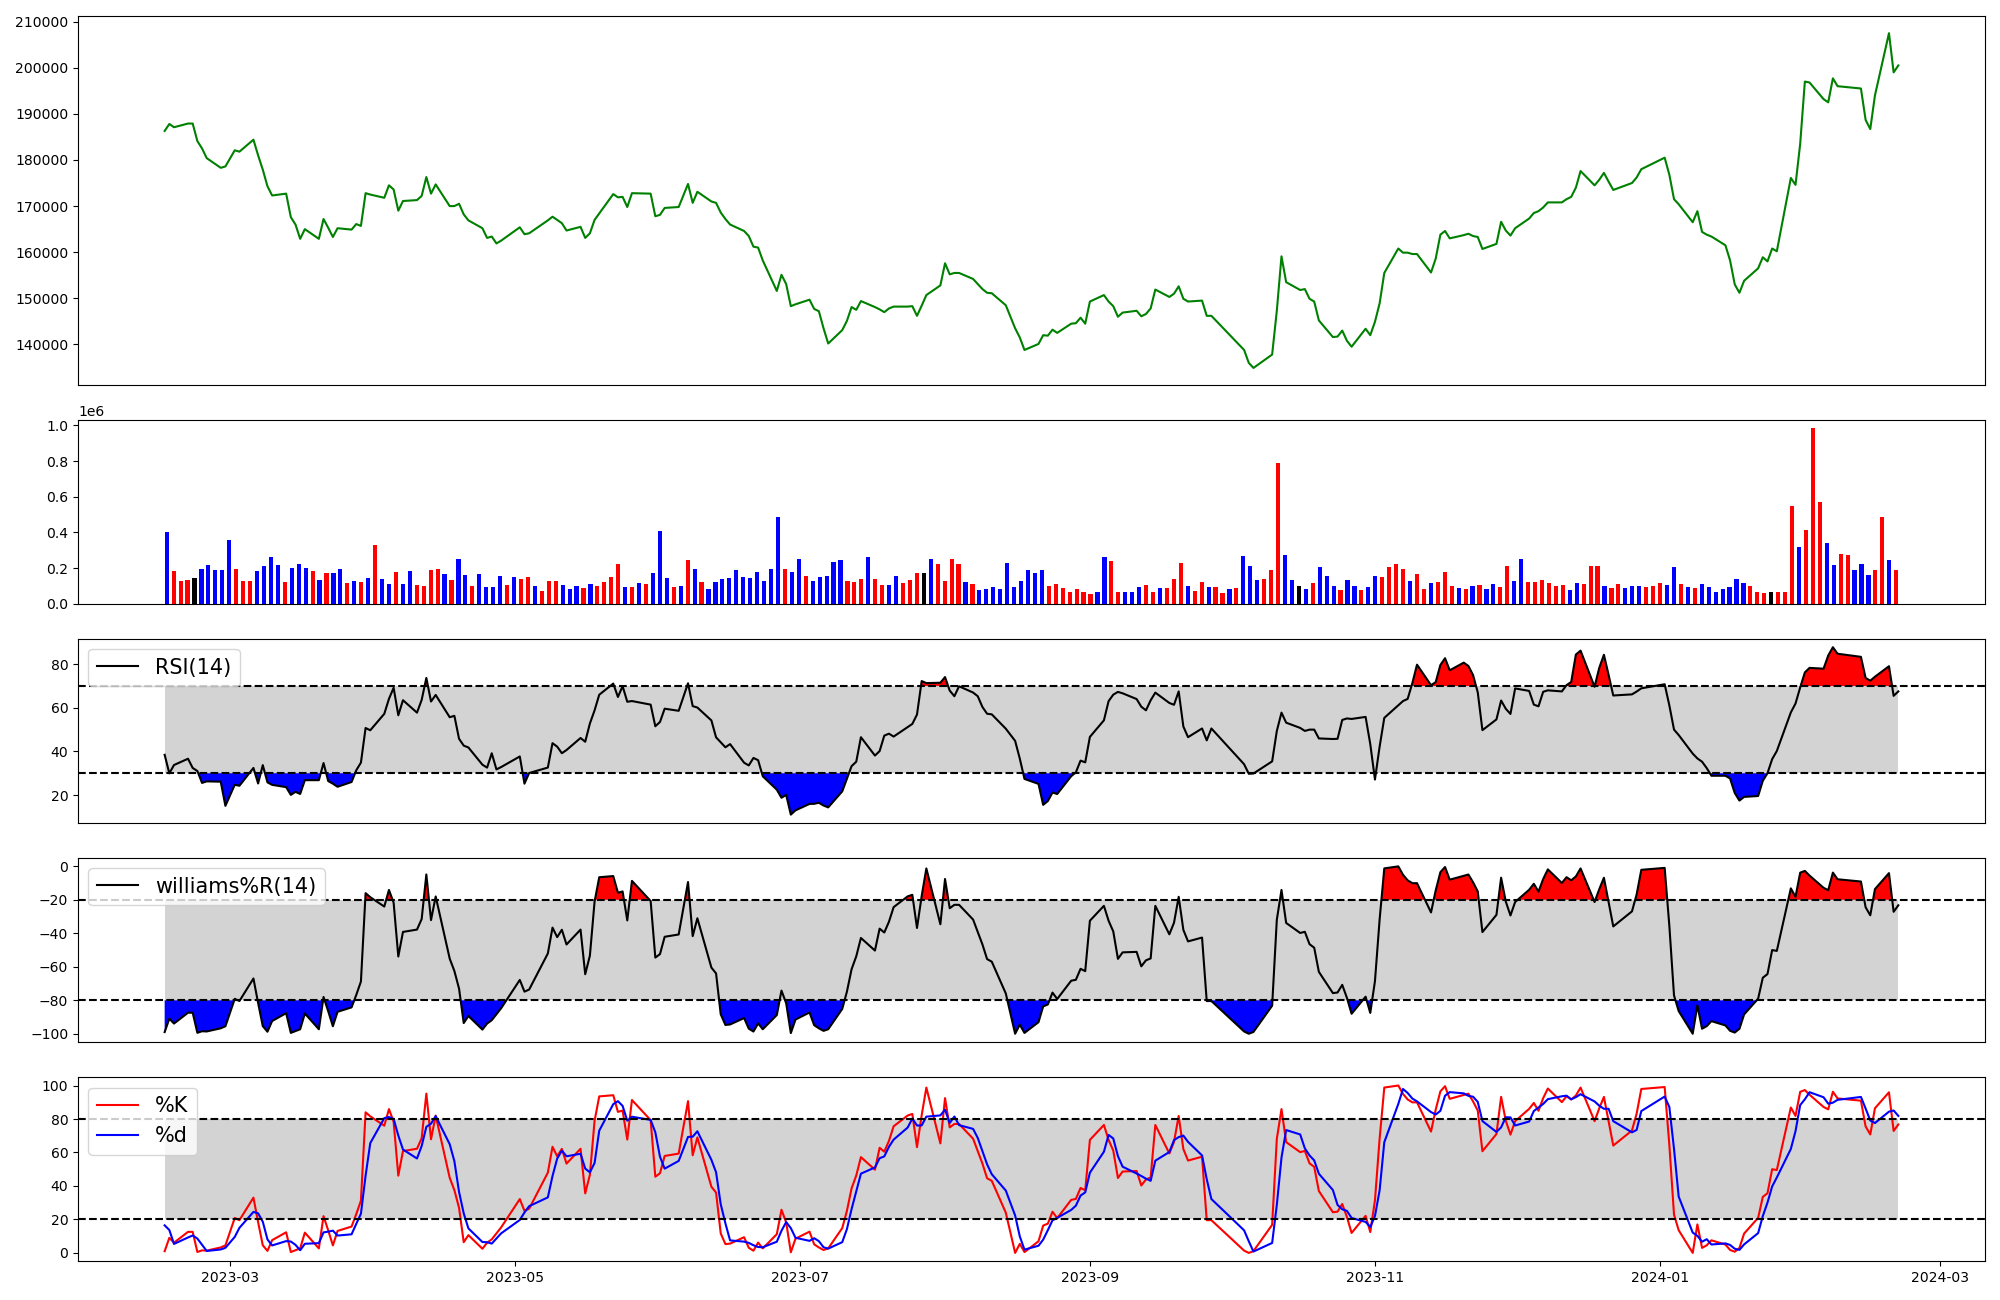Click the 1e6 volume scale label
This screenshot has width=2000, height=1300.
[91, 411]
